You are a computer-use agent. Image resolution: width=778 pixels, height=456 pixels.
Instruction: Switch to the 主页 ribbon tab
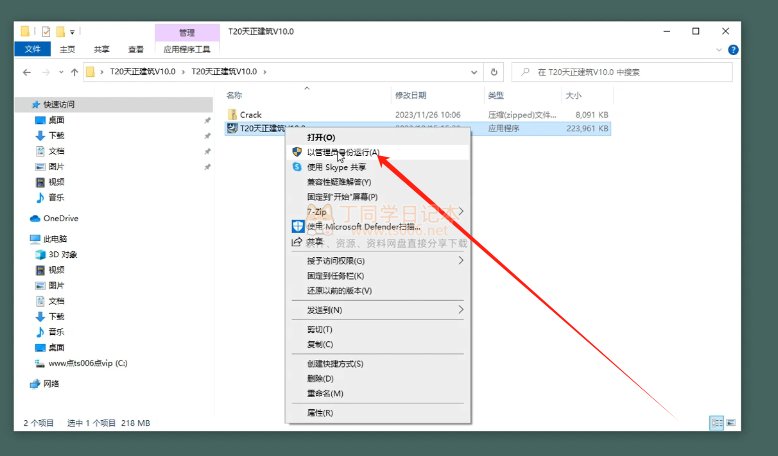[x=67, y=49]
